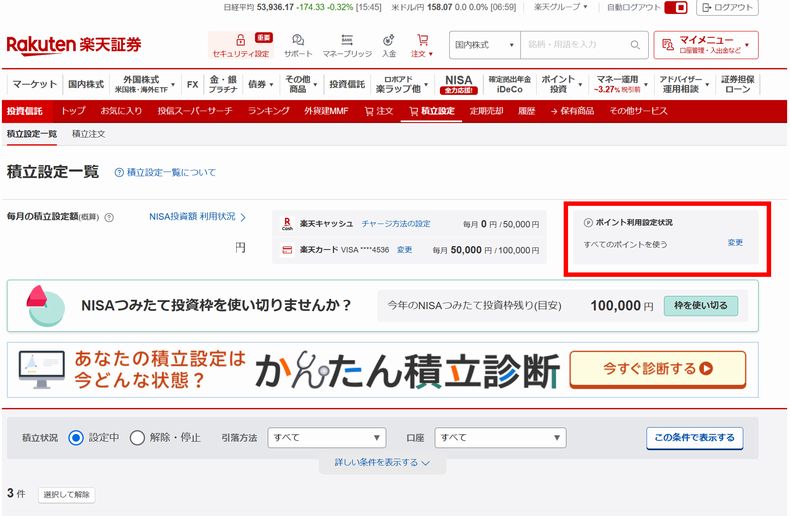The width and height of the screenshot is (790, 516).
Task: Open その他サービス tab
Action: [638, 111]
